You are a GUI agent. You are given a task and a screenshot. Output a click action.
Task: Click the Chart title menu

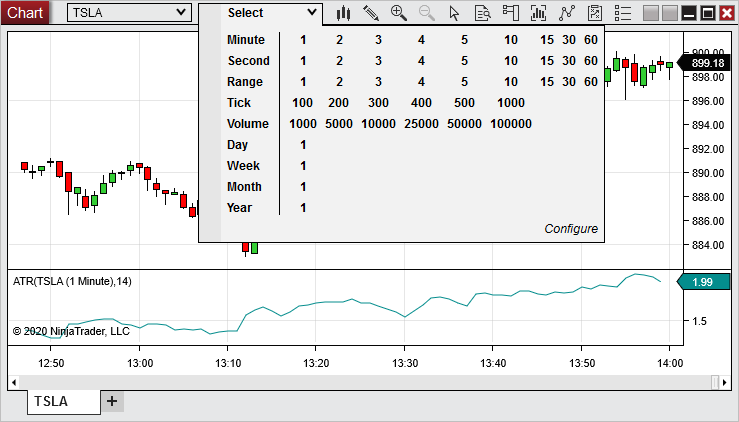(x=25, y=13)
